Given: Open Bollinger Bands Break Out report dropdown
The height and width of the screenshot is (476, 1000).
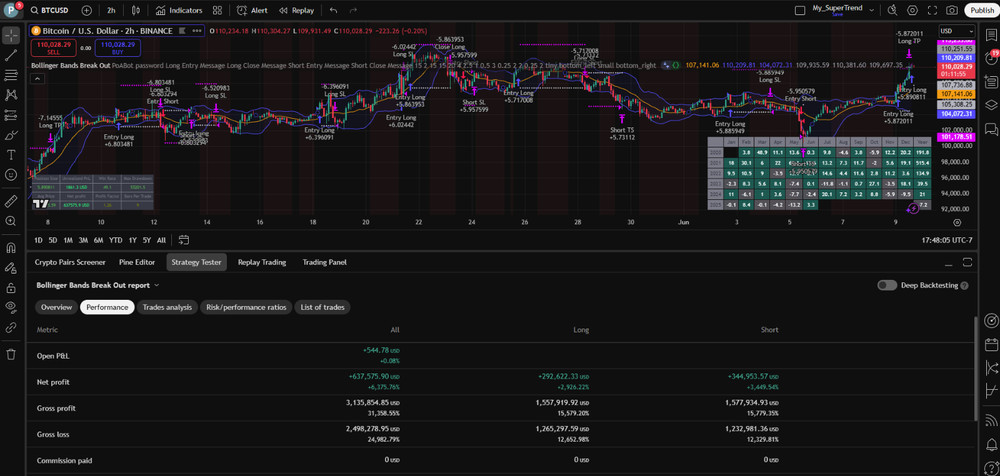Looking at the screenshot, I should [98, 285].
